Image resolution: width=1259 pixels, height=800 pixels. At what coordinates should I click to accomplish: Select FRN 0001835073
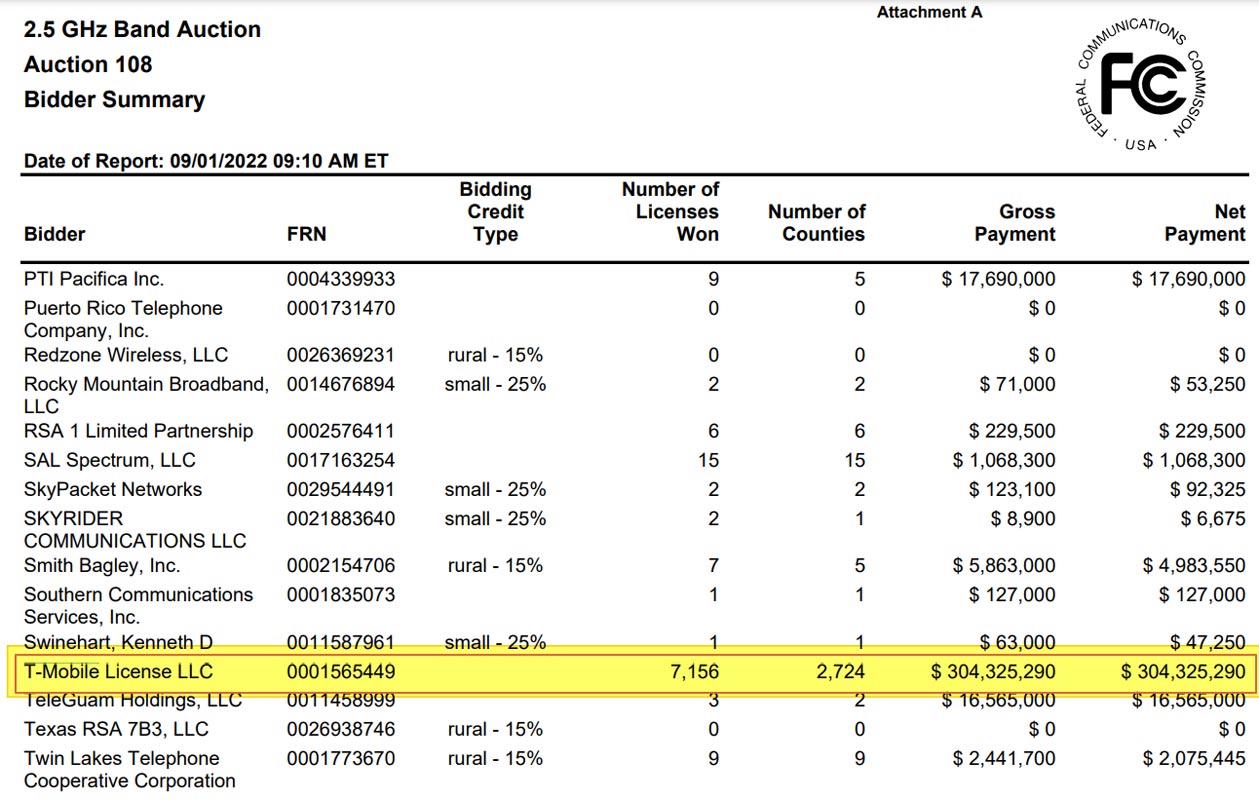(x=341, y=594)
